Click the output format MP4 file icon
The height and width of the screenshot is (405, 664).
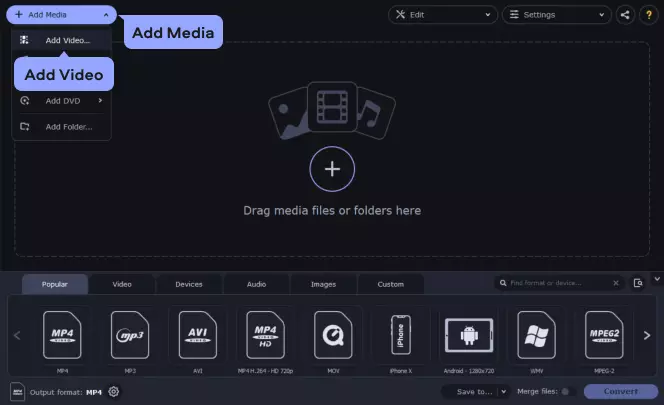click(x=17, y=392)
